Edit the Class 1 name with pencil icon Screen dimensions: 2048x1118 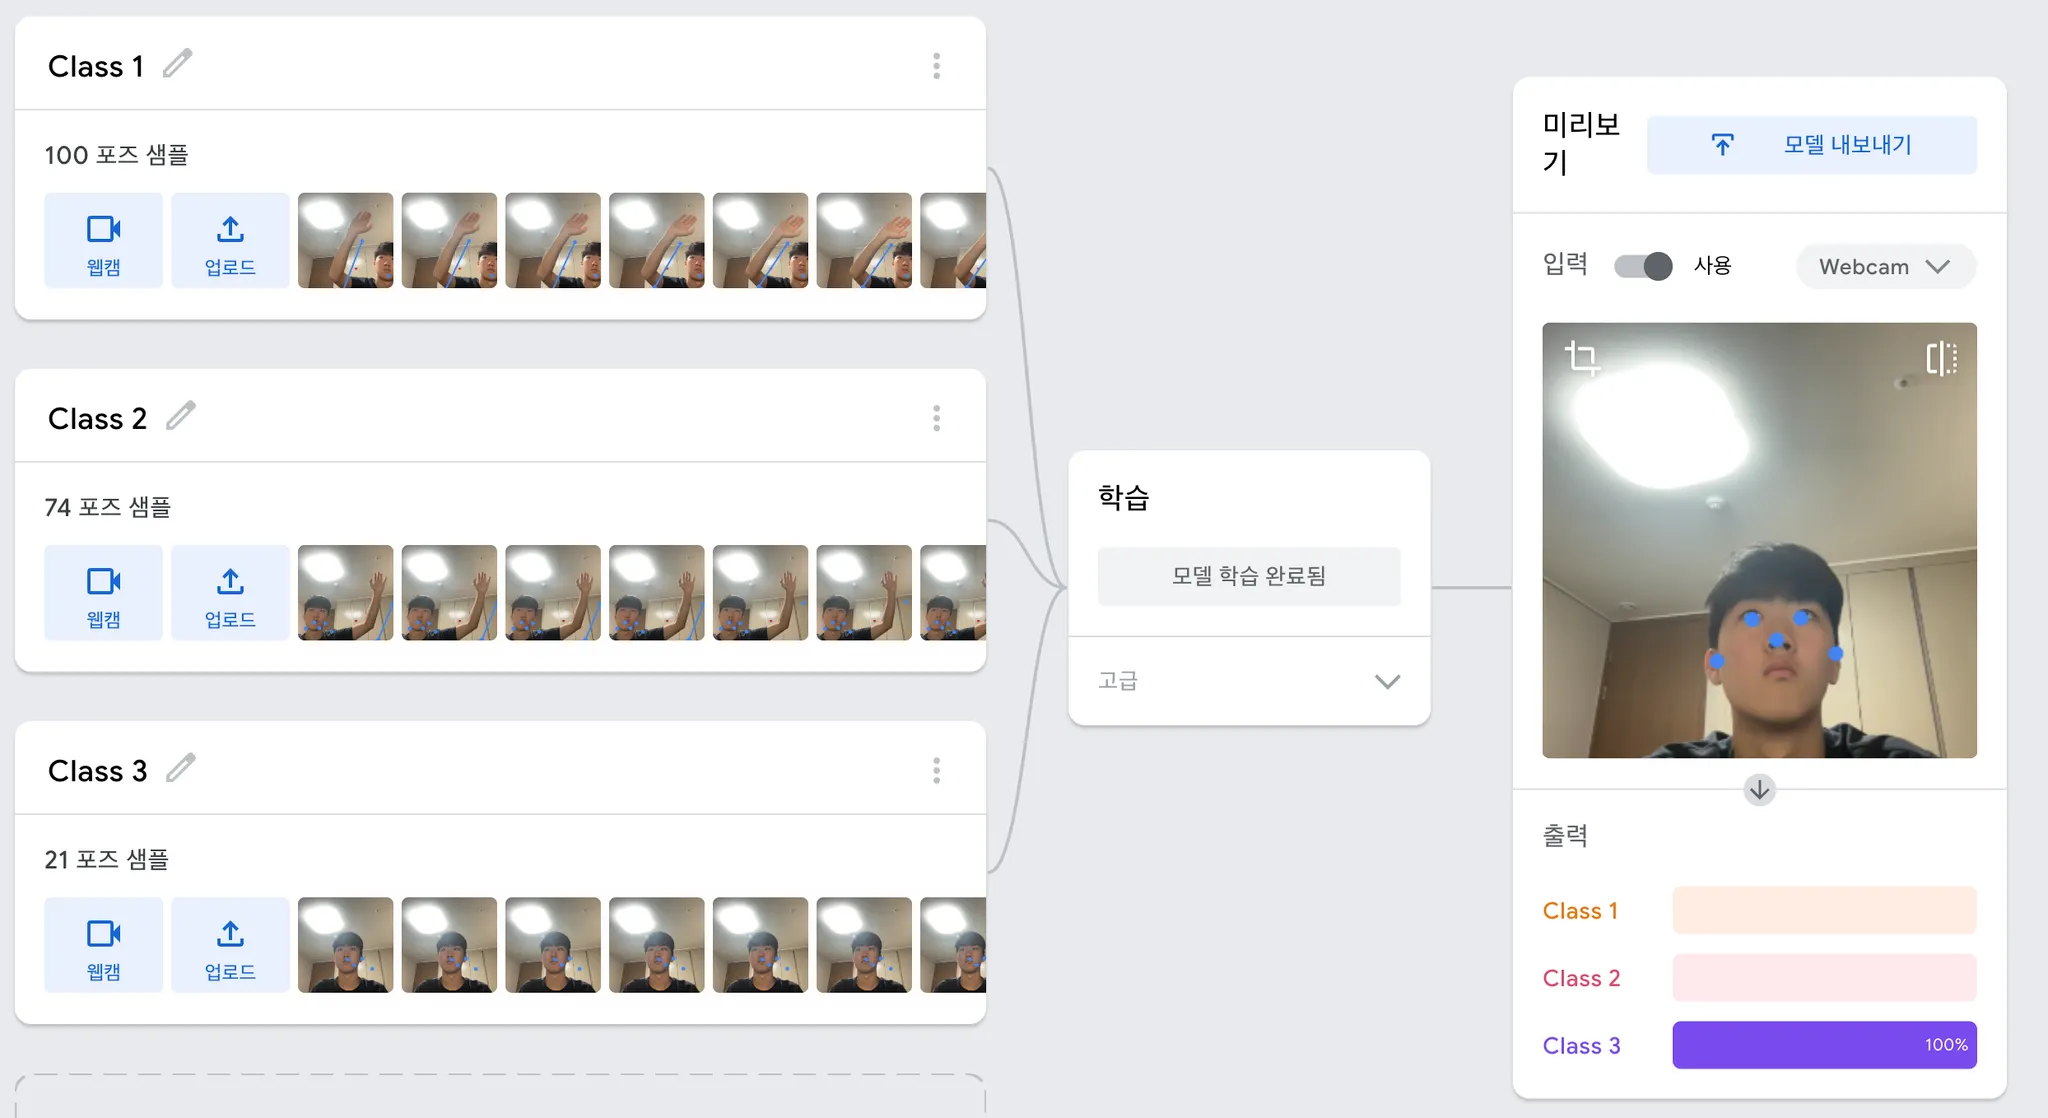point(178,64)
